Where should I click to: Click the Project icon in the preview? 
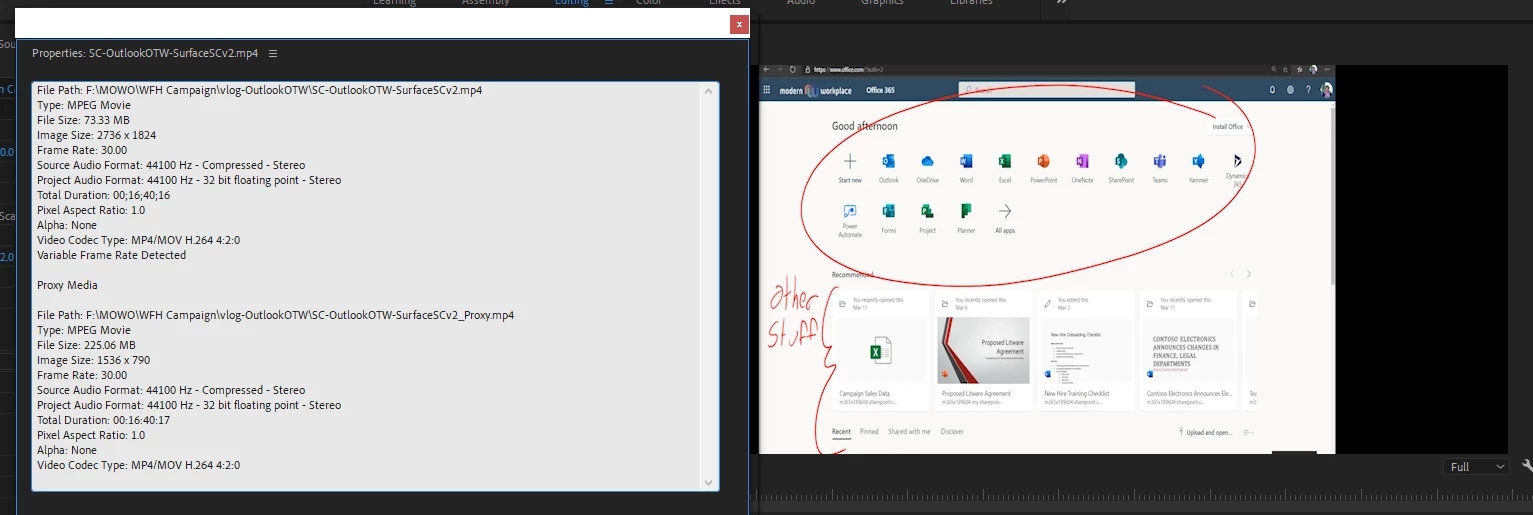pyautogui.click(x=927, y=211)
